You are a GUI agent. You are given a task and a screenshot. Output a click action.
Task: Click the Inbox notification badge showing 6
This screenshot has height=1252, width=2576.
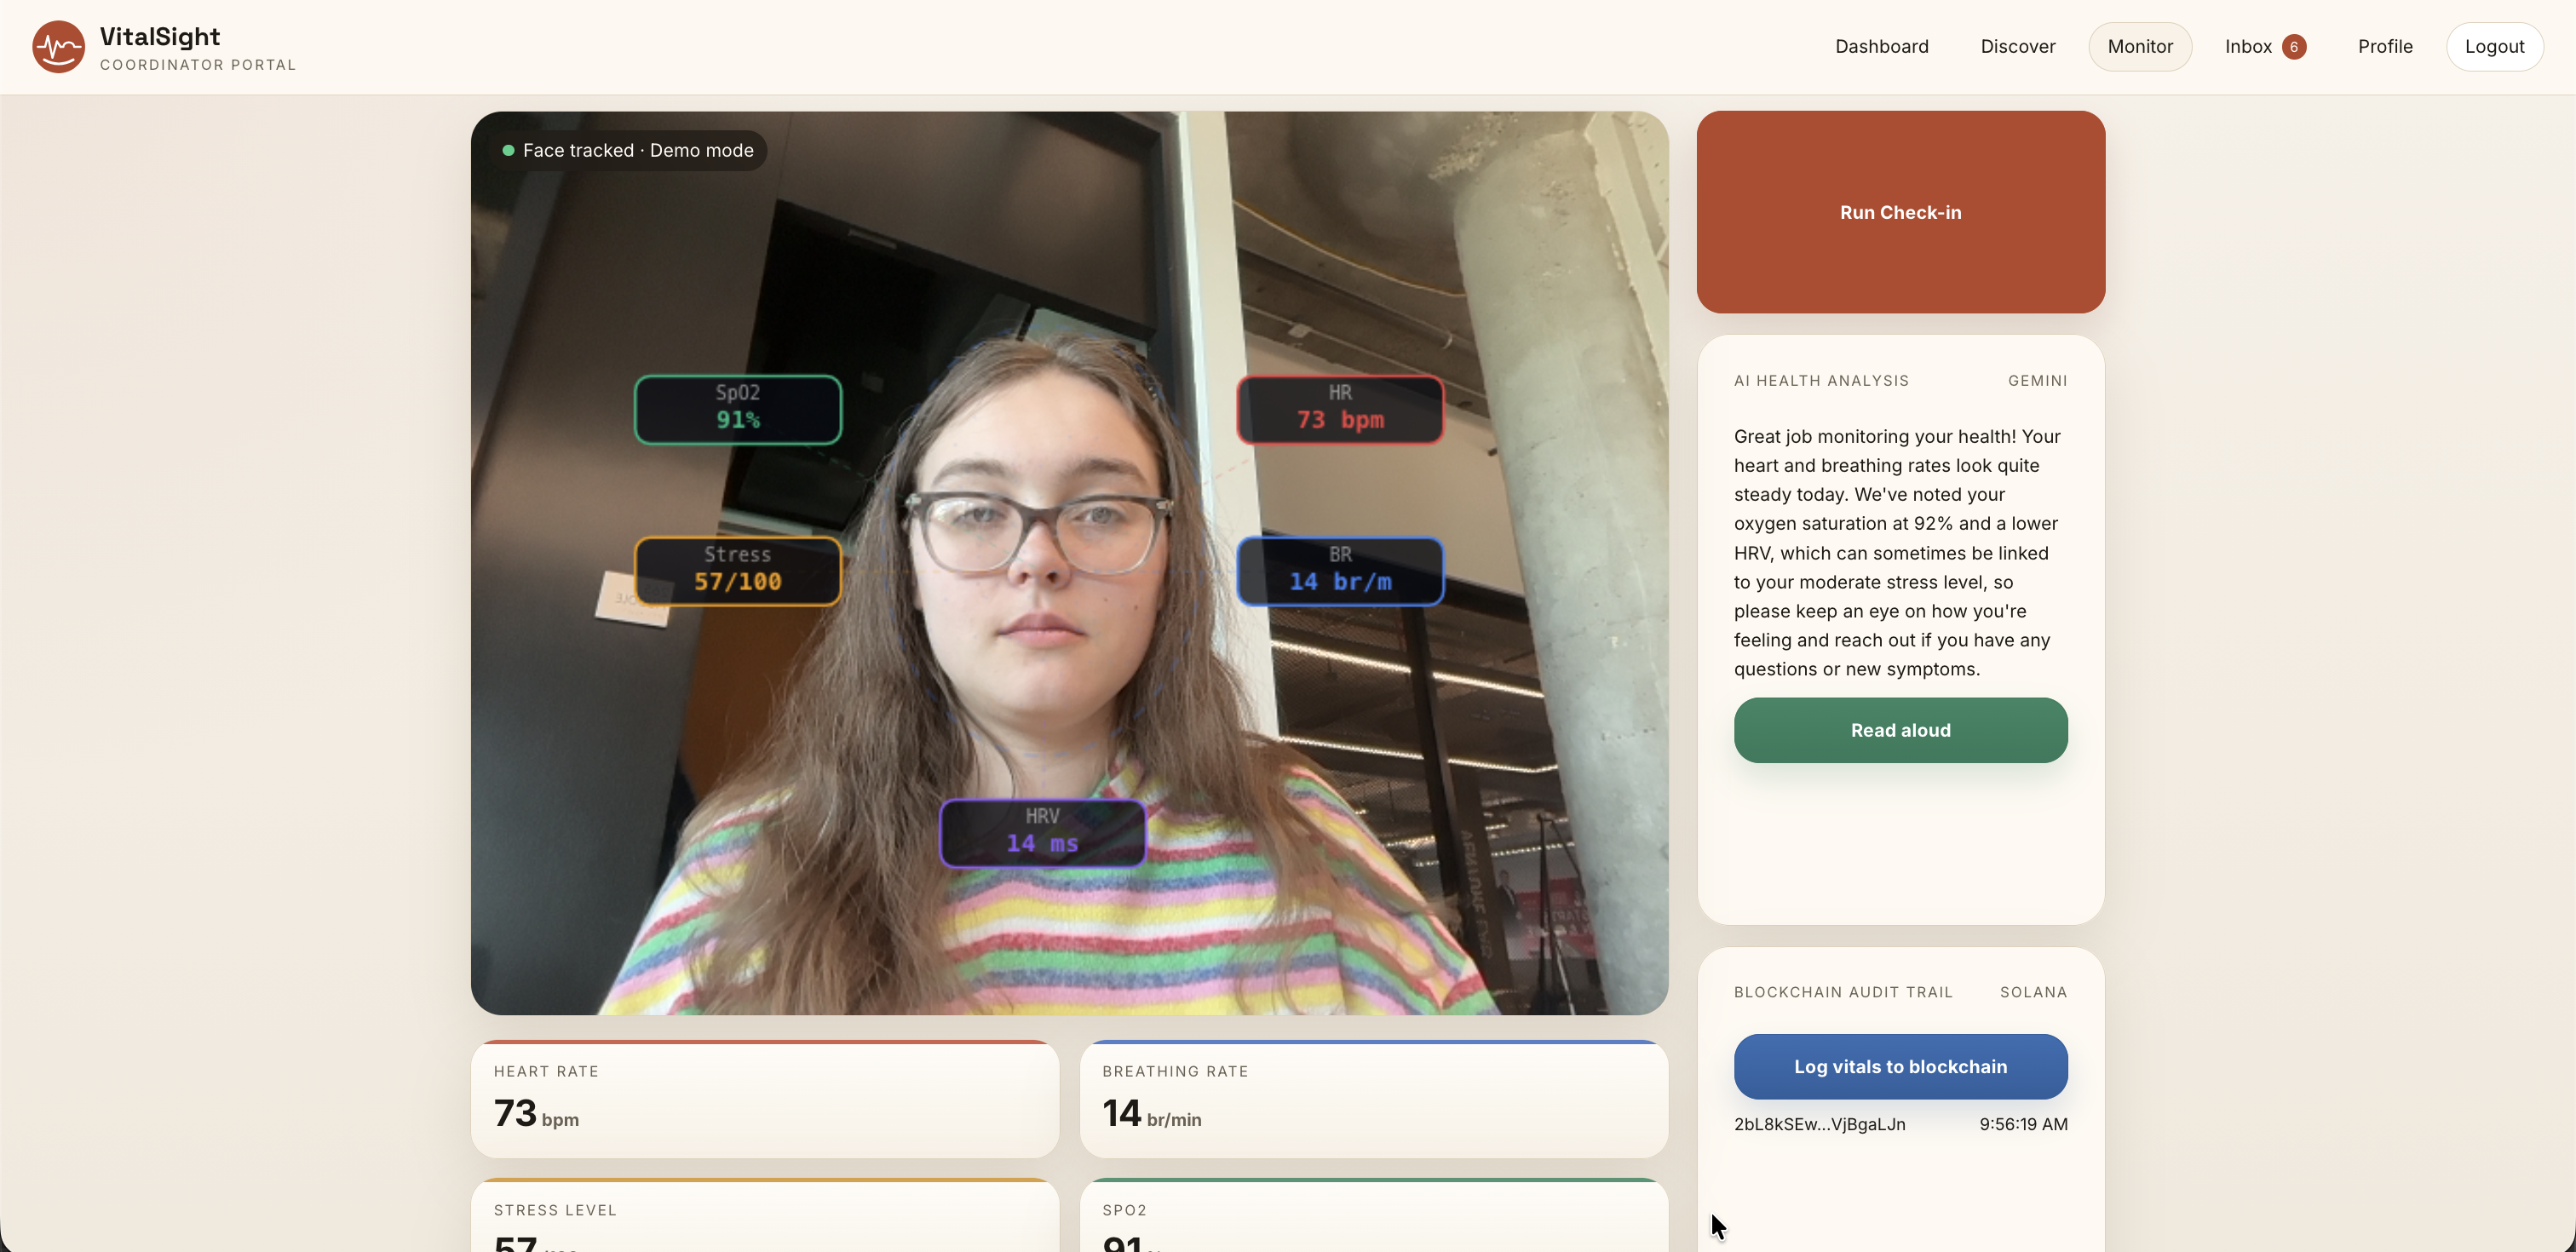(2294, 47)
